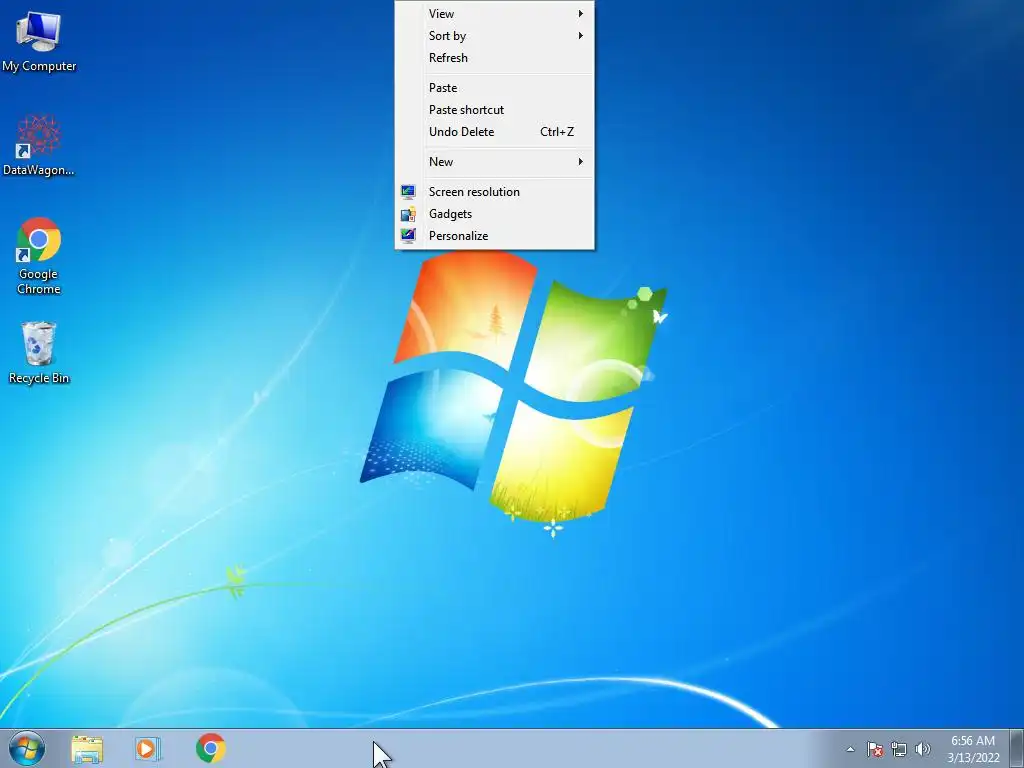The height and width of the screenshot is (768, 1024).
Task: Open the Action Center flag icon
Action: [875, 749]
